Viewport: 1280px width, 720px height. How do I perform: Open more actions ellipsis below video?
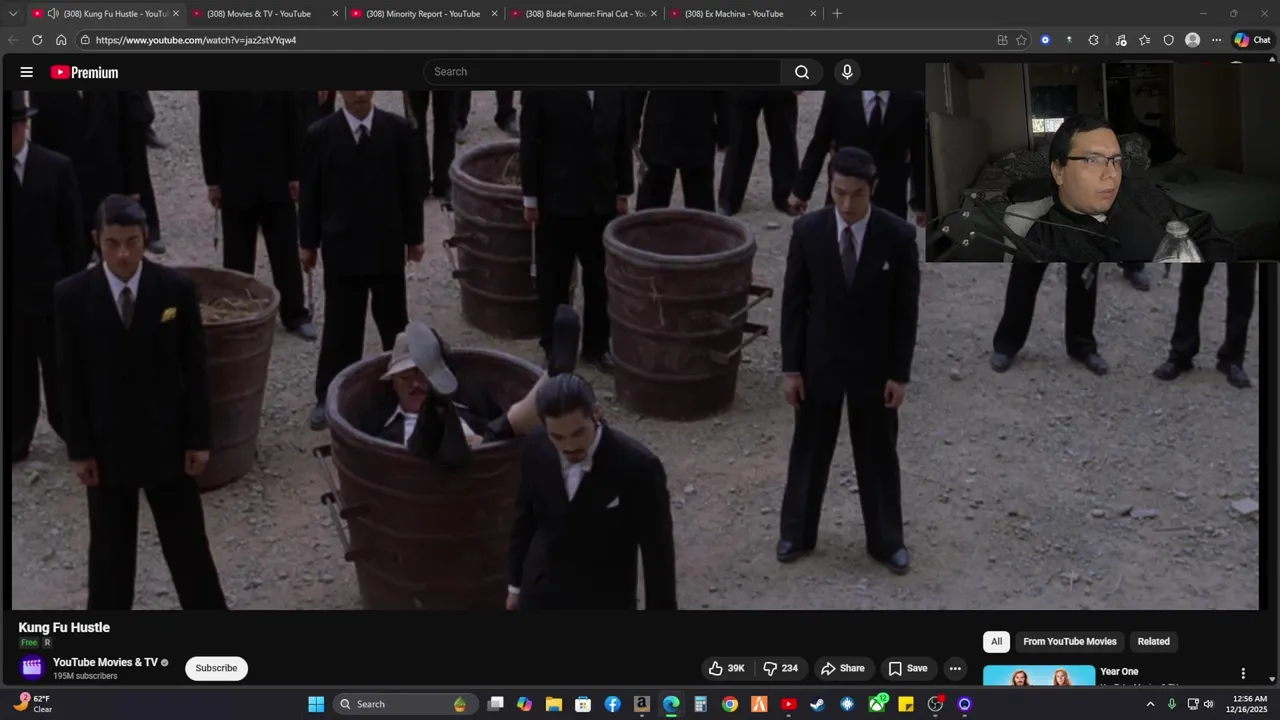(x=955, y=668)
